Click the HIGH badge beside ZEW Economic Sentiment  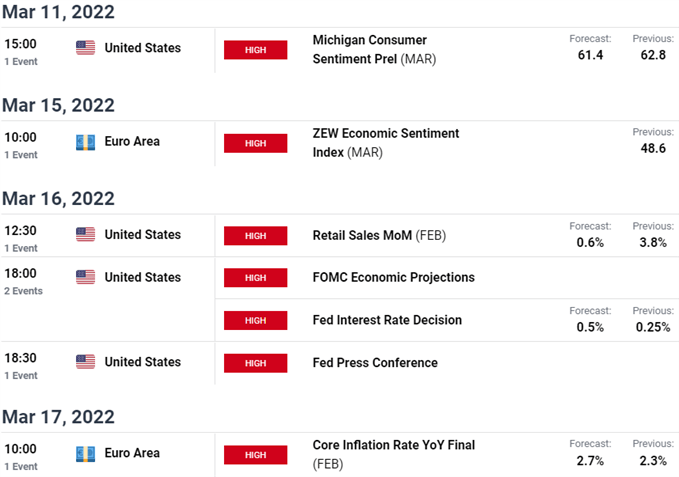click(x=255, y=143)
